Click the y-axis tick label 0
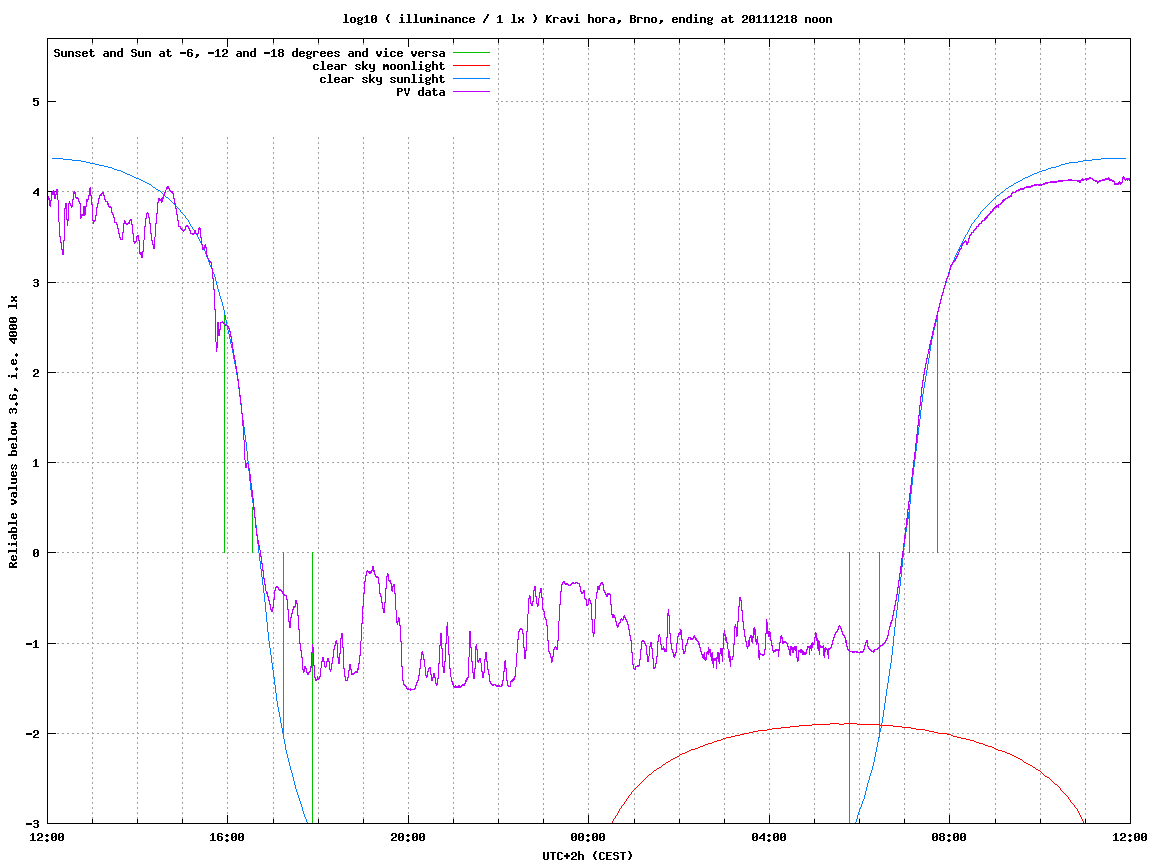The image size is (1151, 863). (35, 553)
